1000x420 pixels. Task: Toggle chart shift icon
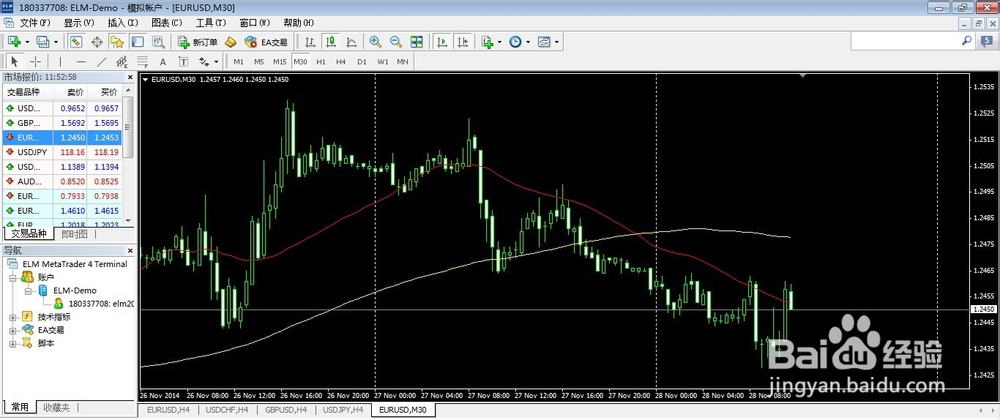[x=462, y=42]
